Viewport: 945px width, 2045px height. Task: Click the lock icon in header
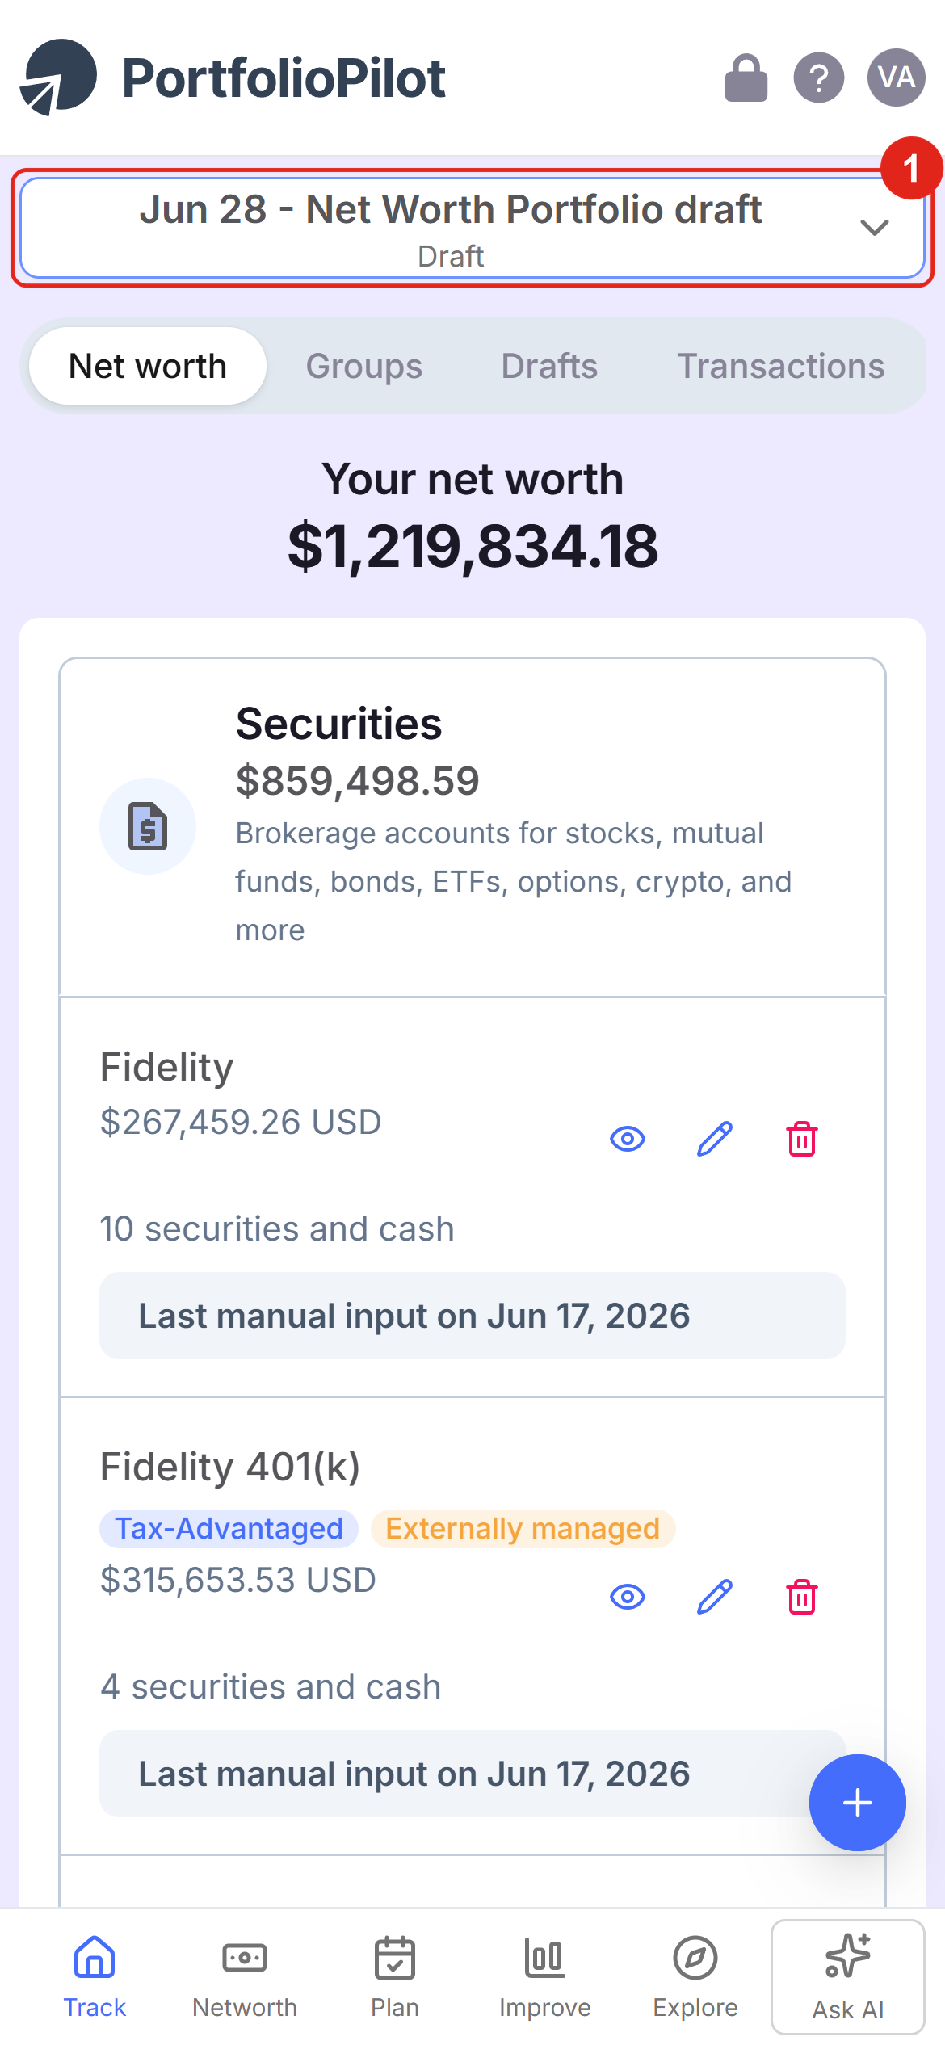(746, 78)
